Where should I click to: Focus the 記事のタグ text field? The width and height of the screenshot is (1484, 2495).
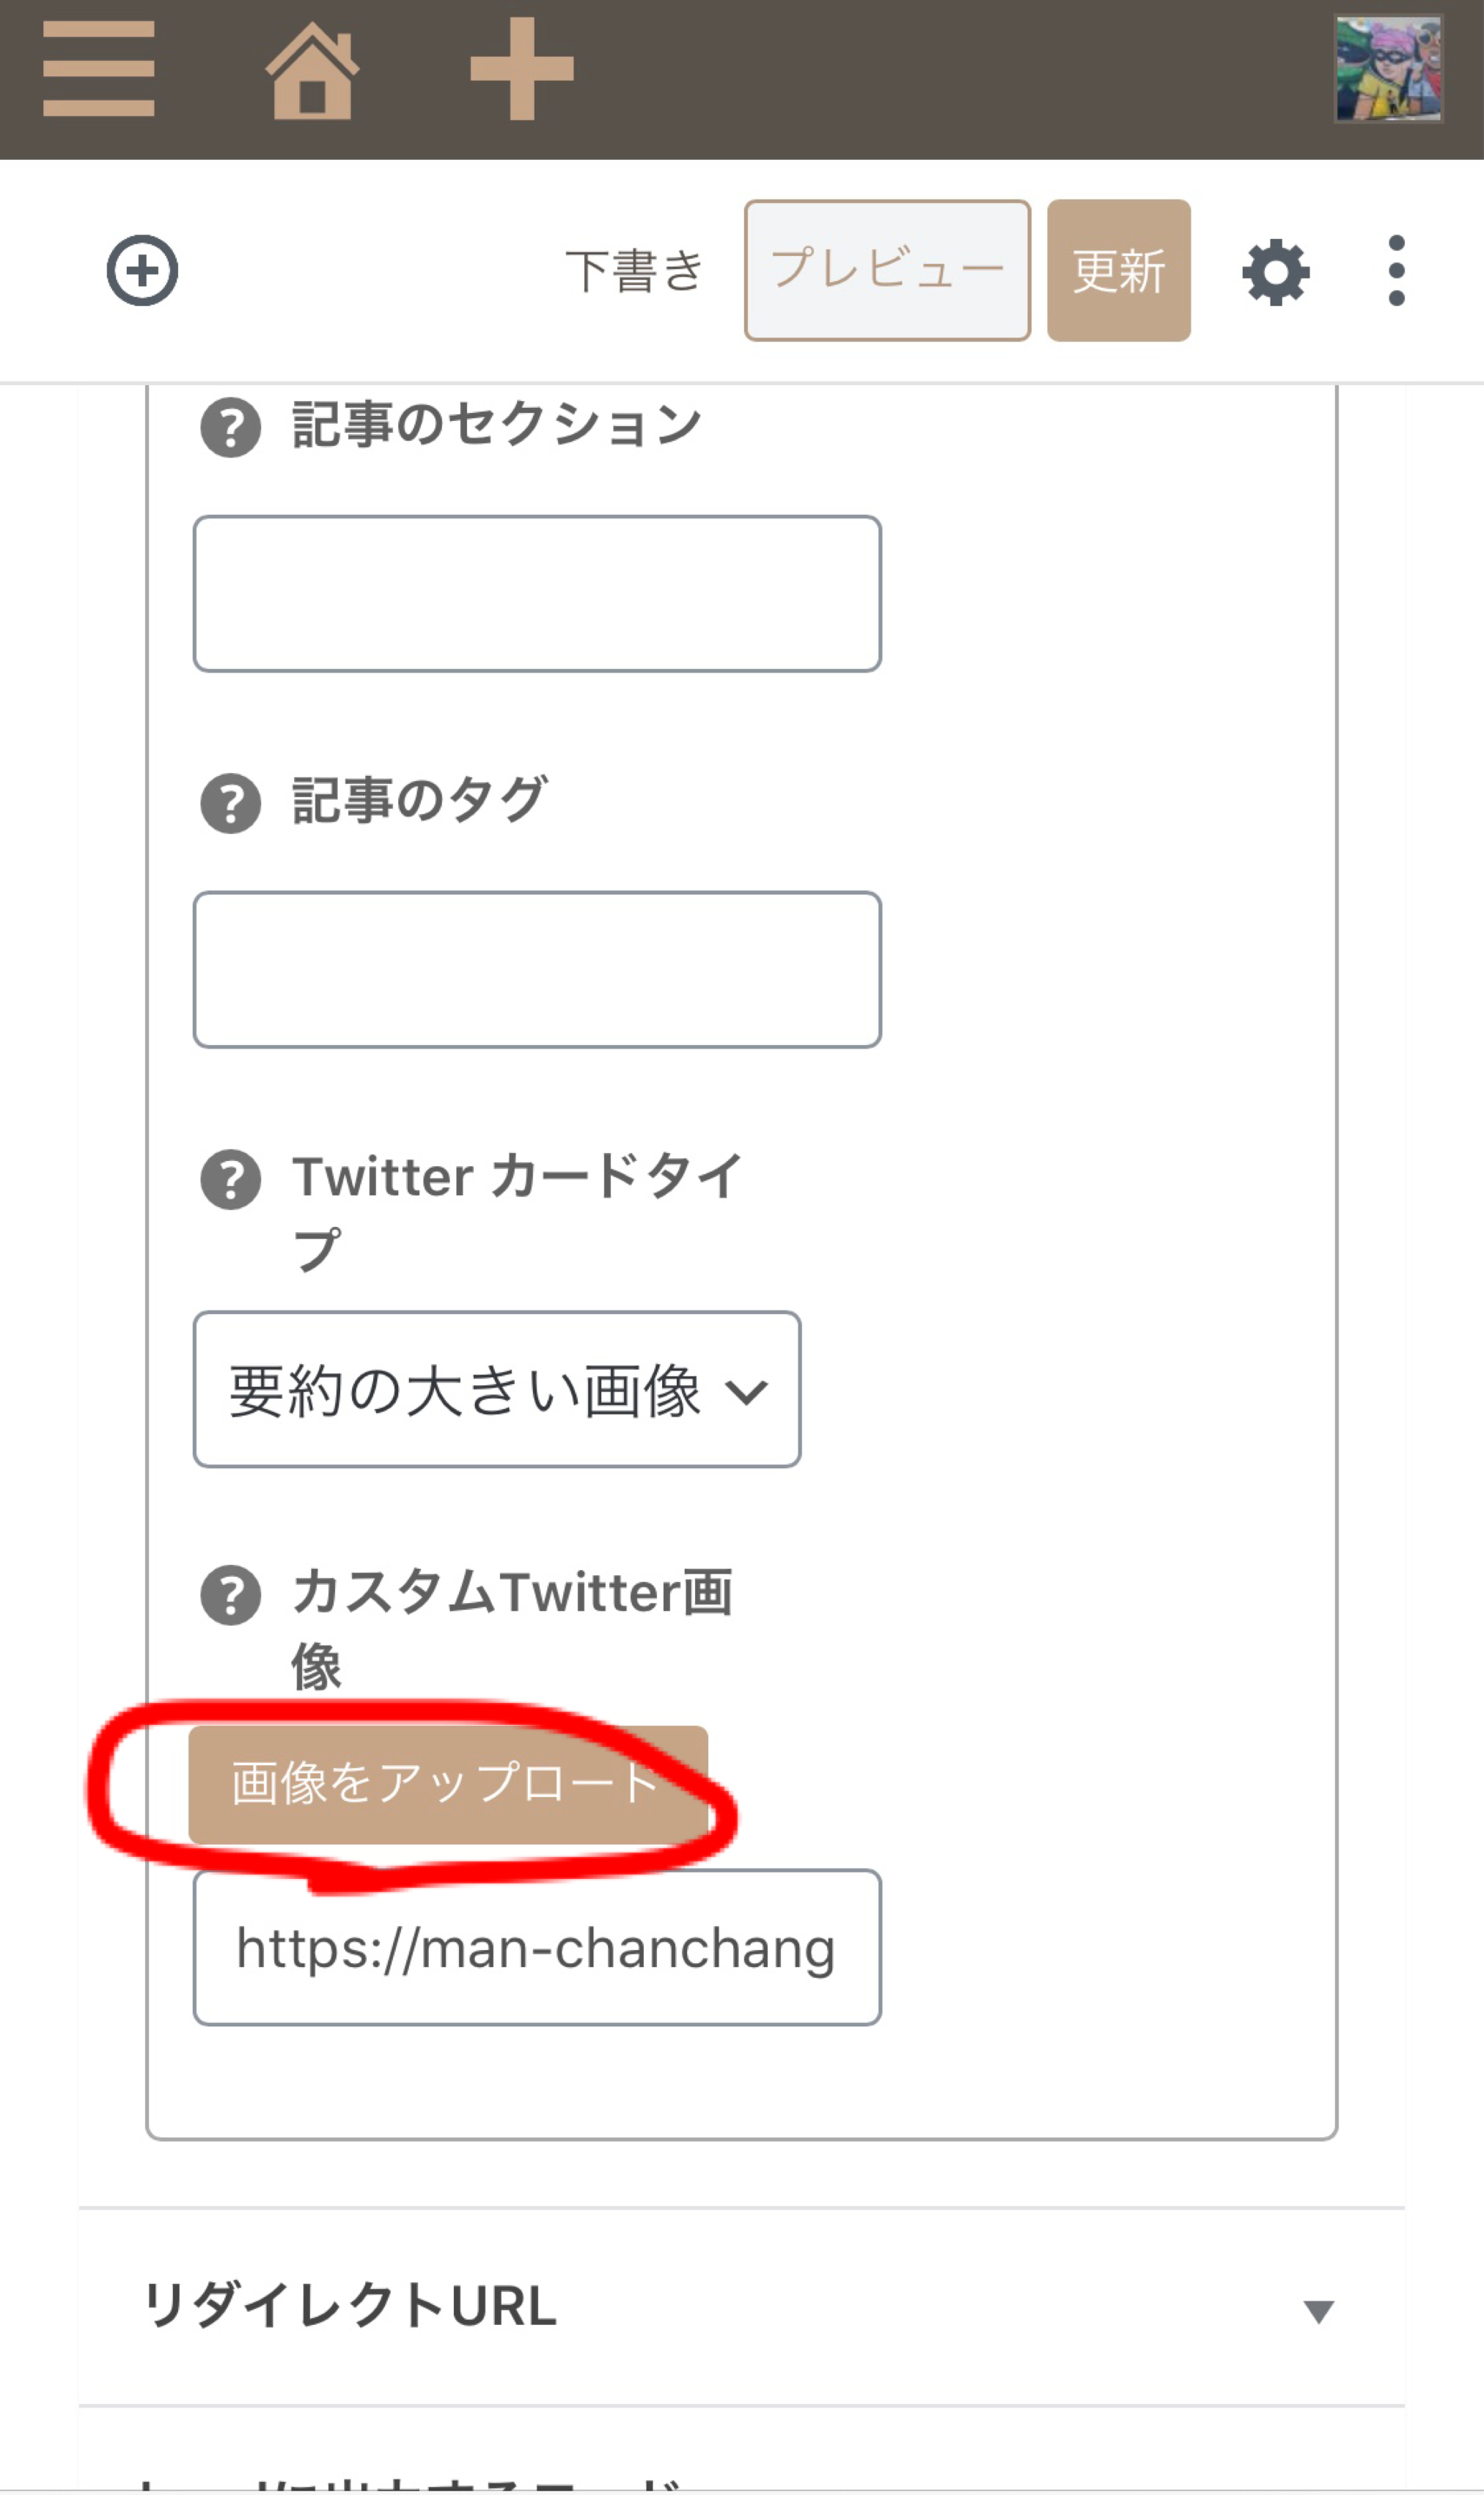537,969
